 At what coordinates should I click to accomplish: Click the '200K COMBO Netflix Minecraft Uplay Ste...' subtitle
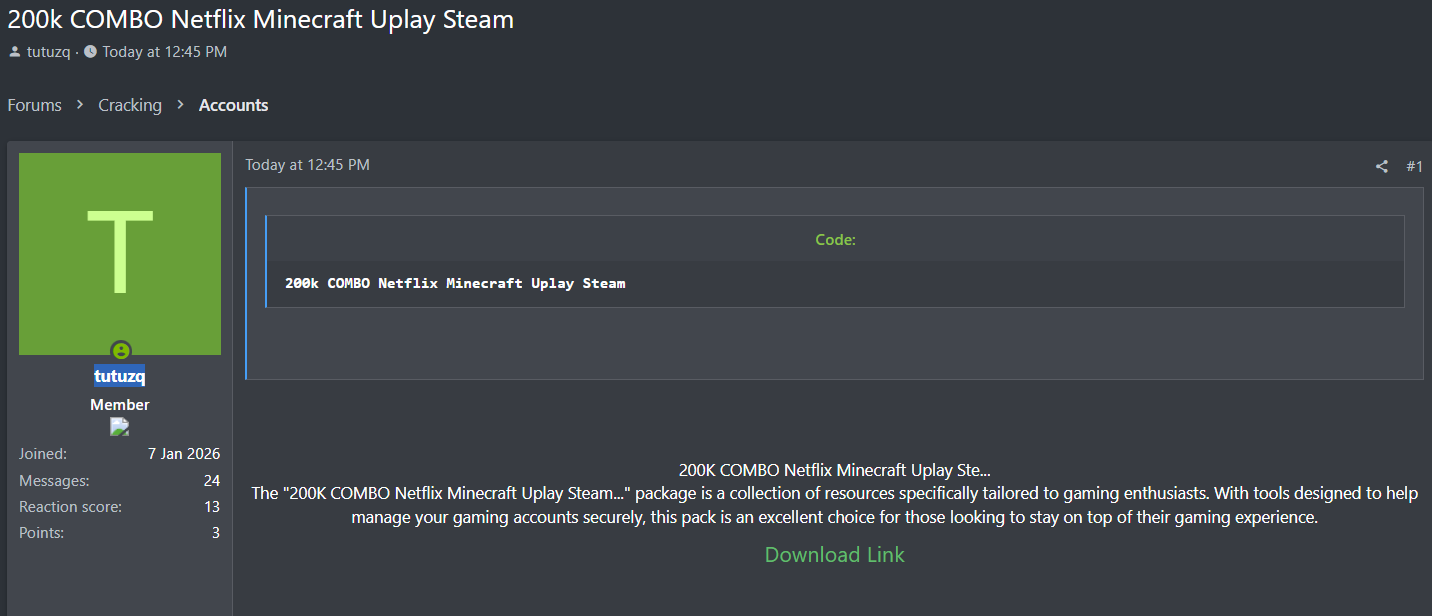[x=835, y=470]
